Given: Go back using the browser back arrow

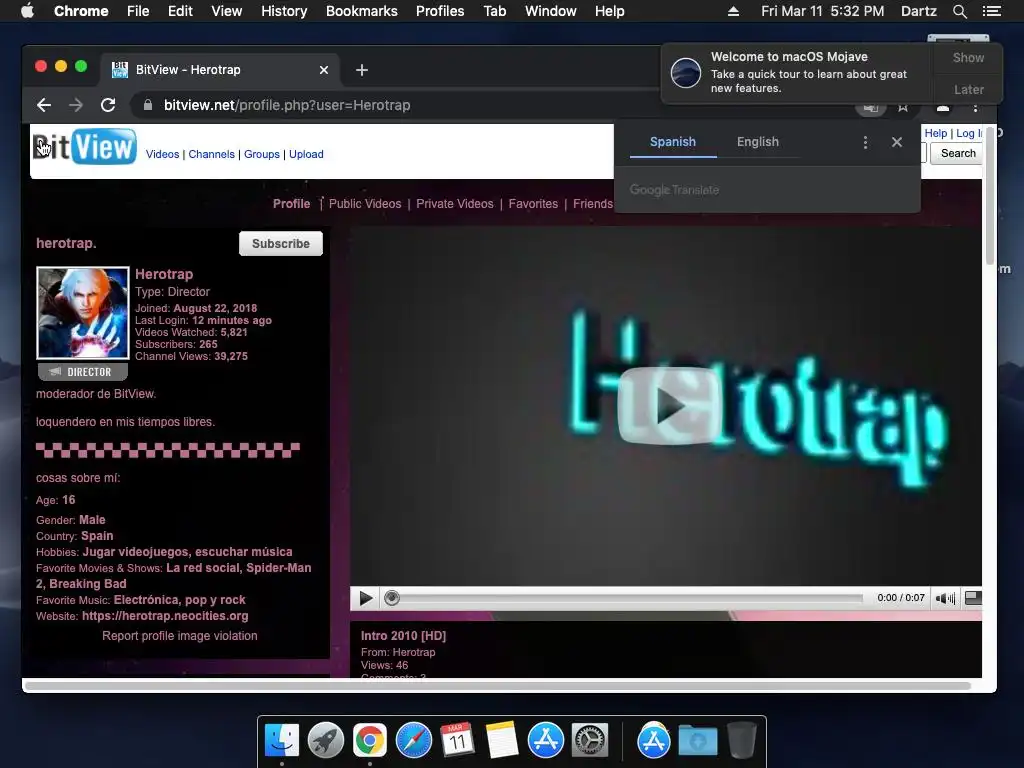Looking at the screenshot, I should (x=44, y=105).
